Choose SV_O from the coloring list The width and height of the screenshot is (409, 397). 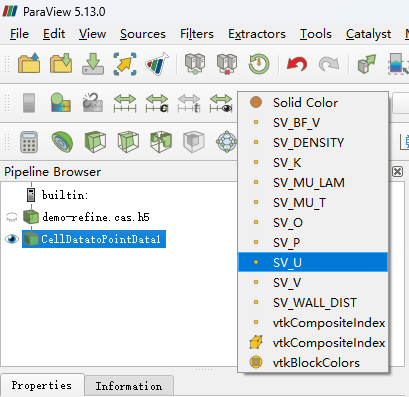[313, 222]
